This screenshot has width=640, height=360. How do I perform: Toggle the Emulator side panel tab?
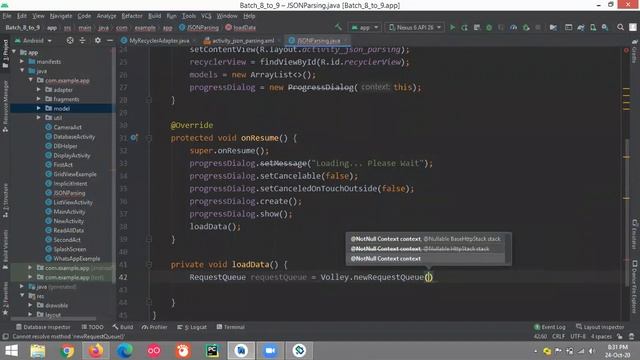pos(635,233)
